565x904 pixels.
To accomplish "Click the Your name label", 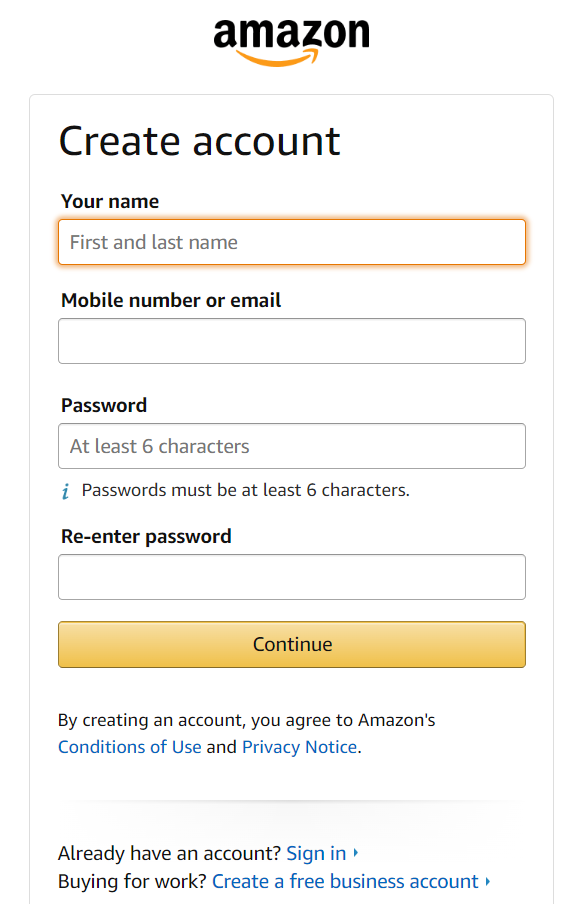I will click(110, 202).
